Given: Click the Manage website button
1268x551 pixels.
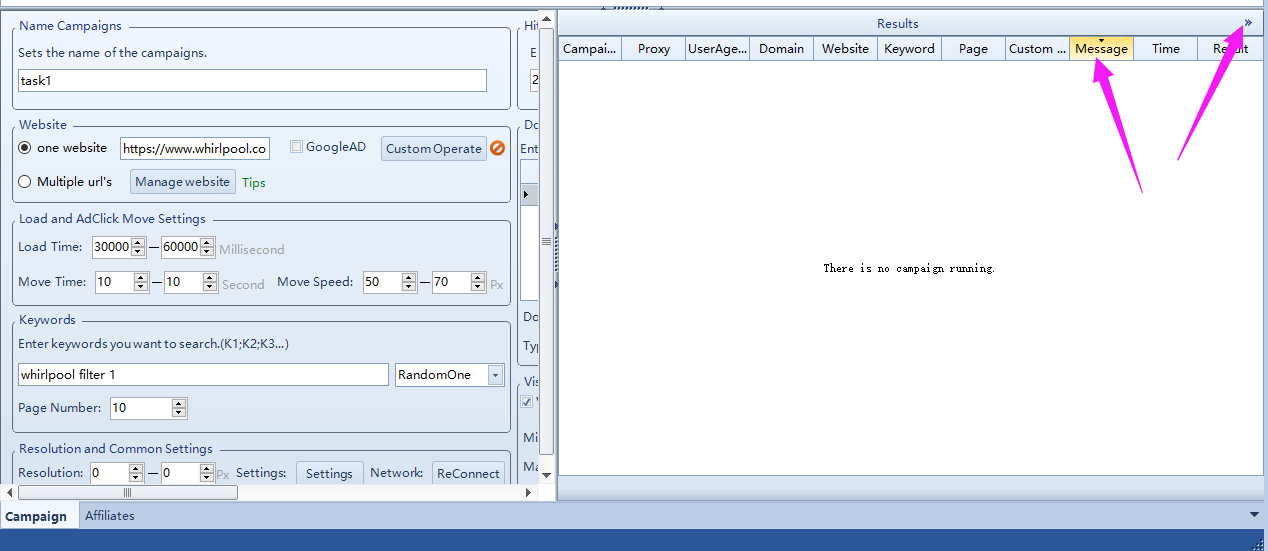Looking at the screenshot, I should click(183, 182).
